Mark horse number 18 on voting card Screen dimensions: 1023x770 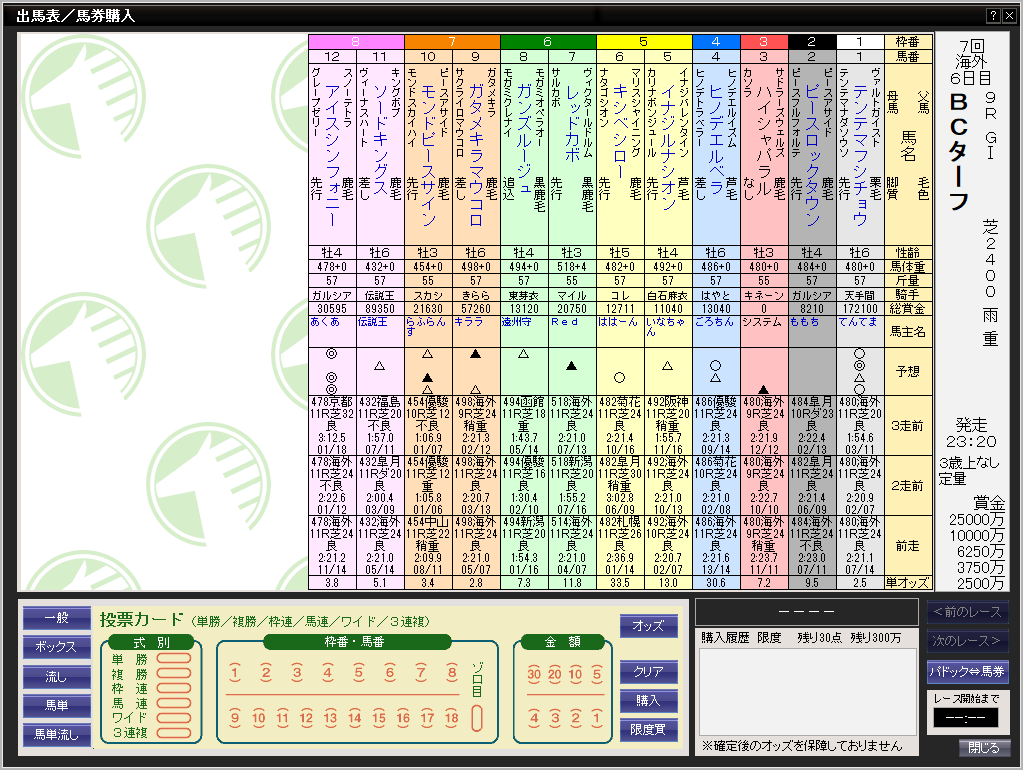pos(451,718)
